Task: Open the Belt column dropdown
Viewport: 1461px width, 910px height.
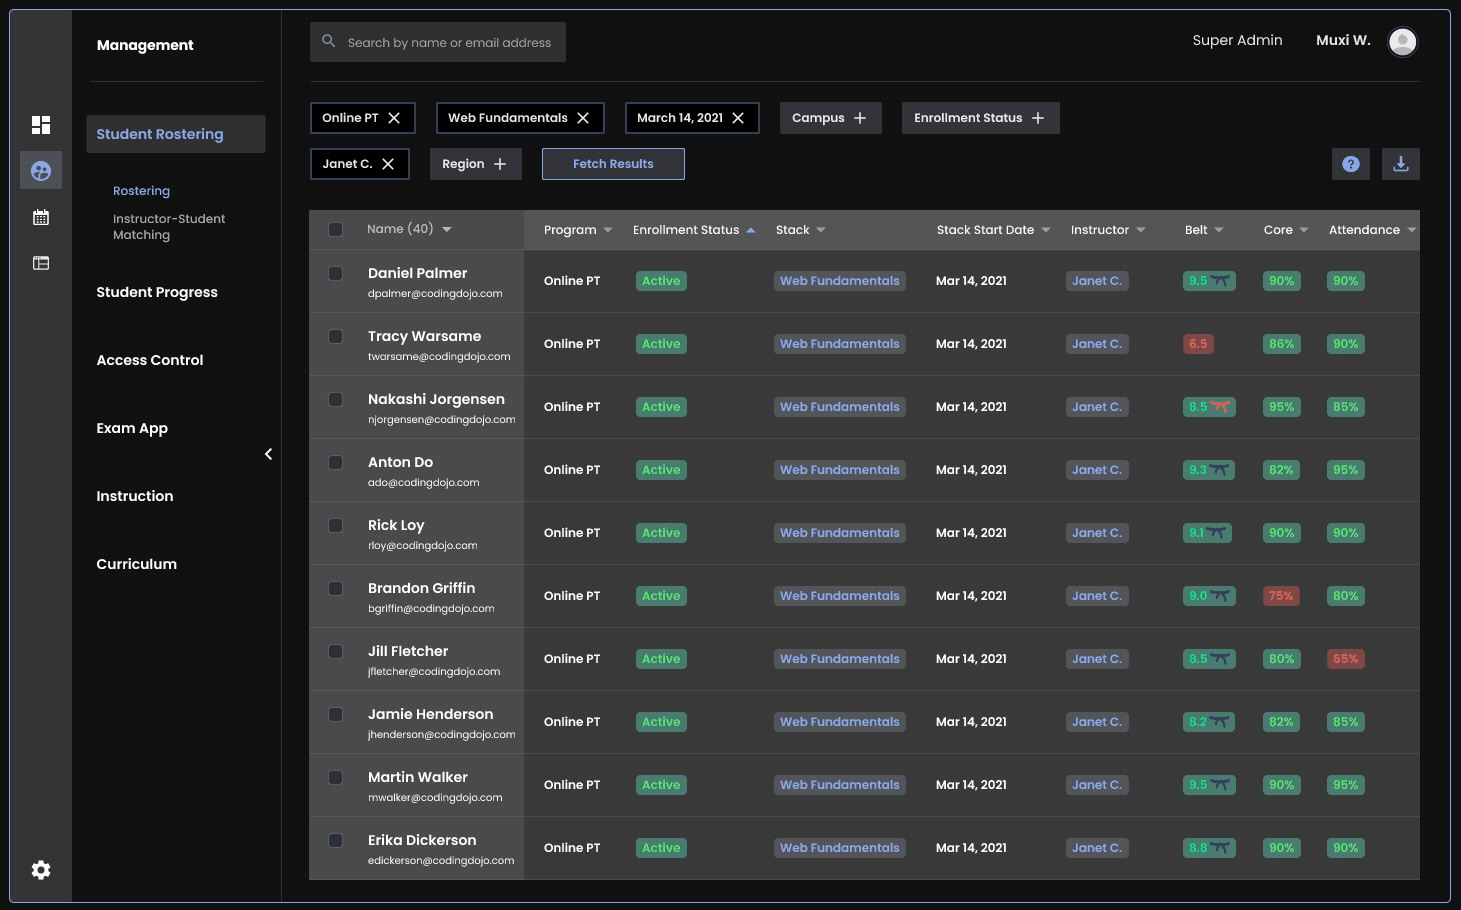Action: point(1219,230)
